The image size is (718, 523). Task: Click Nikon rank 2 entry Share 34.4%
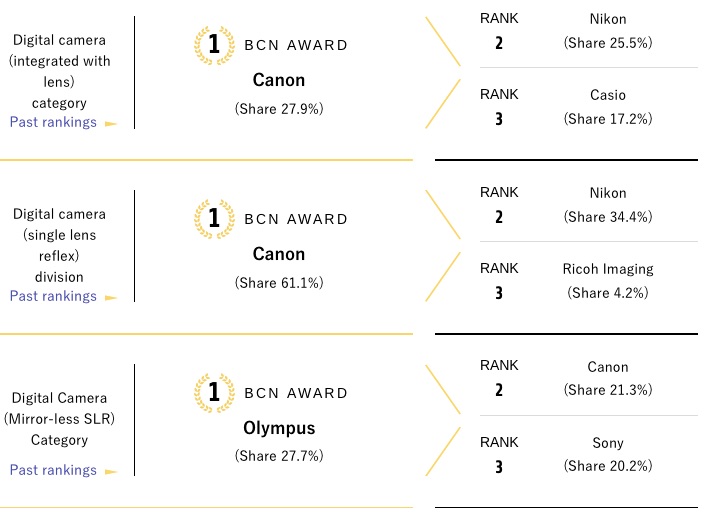tap(608, 205)
